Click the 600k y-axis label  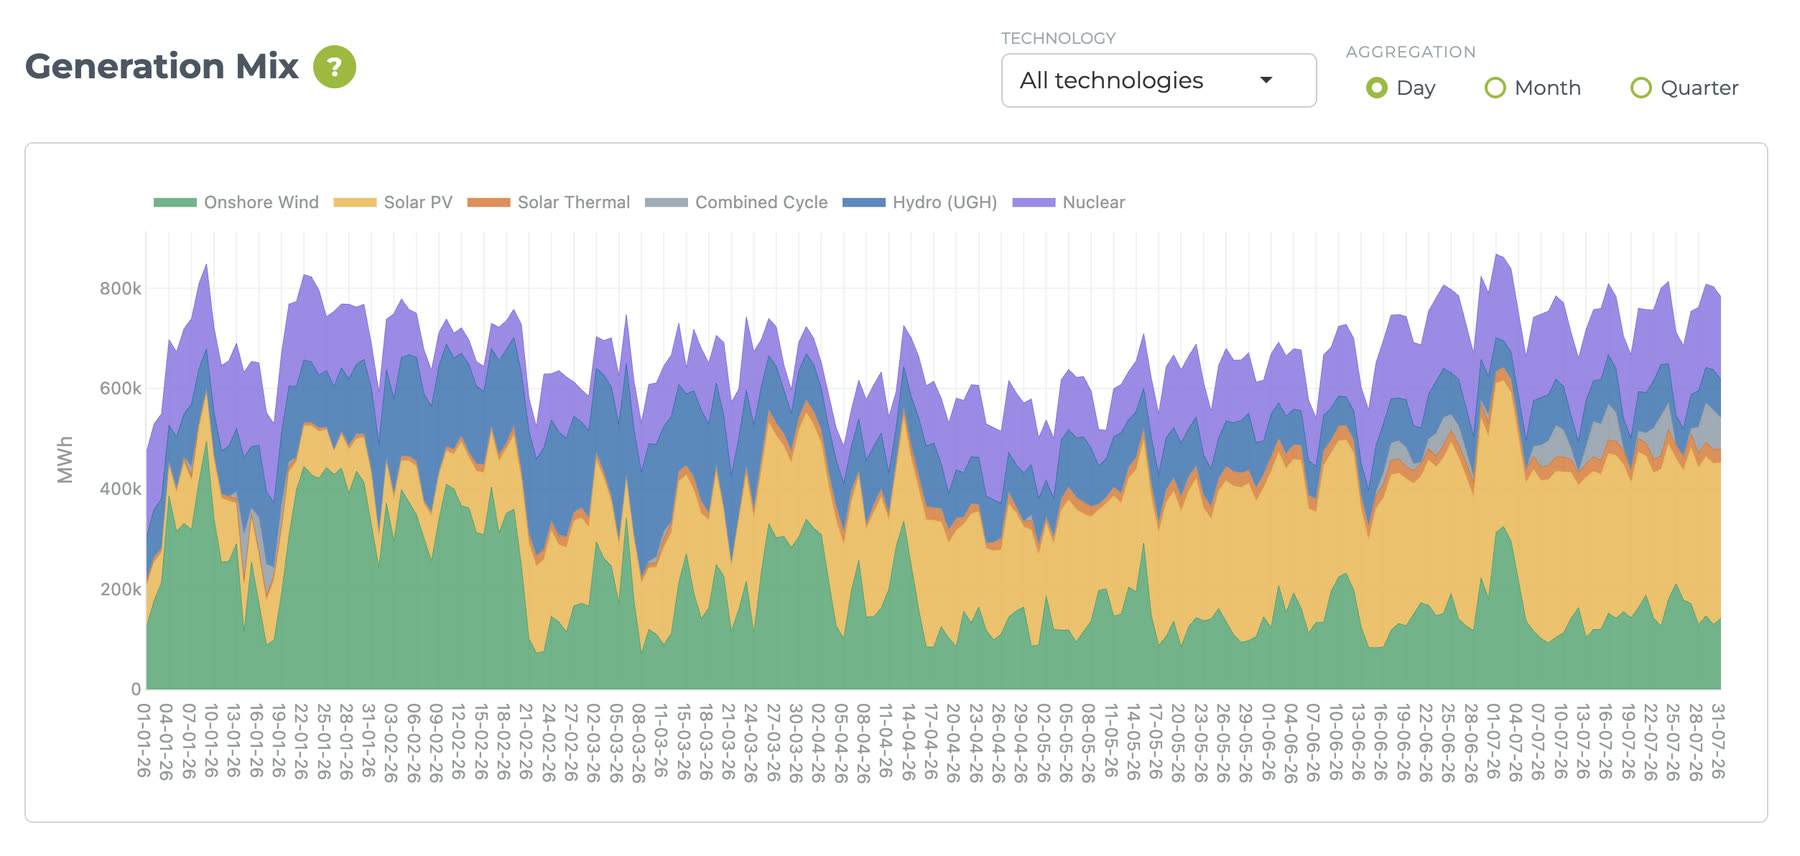tap(120, 389)
